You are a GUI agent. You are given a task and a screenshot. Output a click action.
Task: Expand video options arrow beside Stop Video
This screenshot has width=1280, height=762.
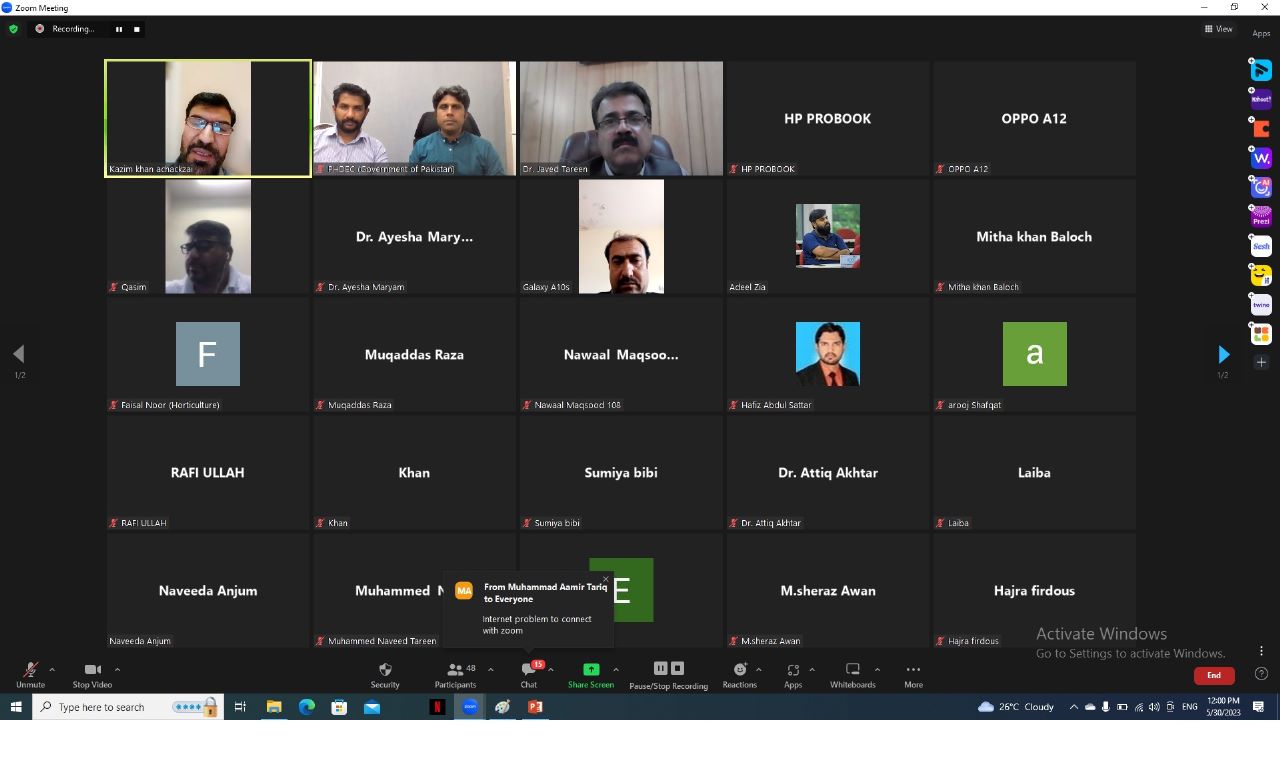point(117,670)
